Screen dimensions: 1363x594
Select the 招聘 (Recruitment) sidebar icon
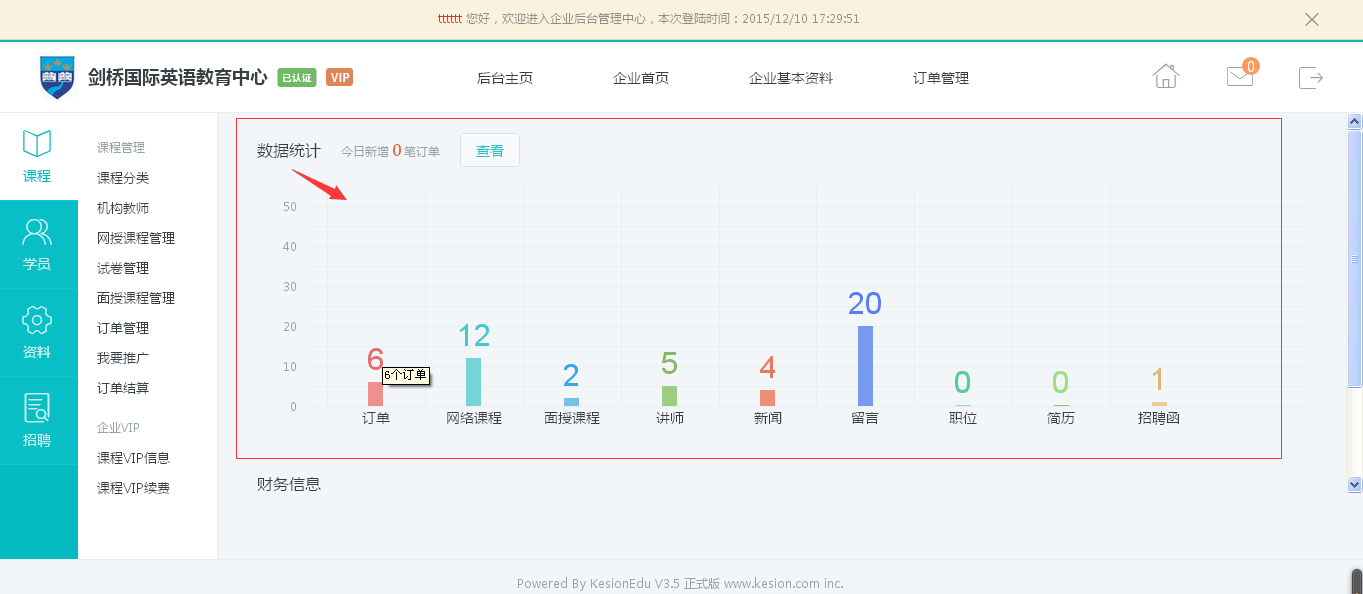coord(37,420)
